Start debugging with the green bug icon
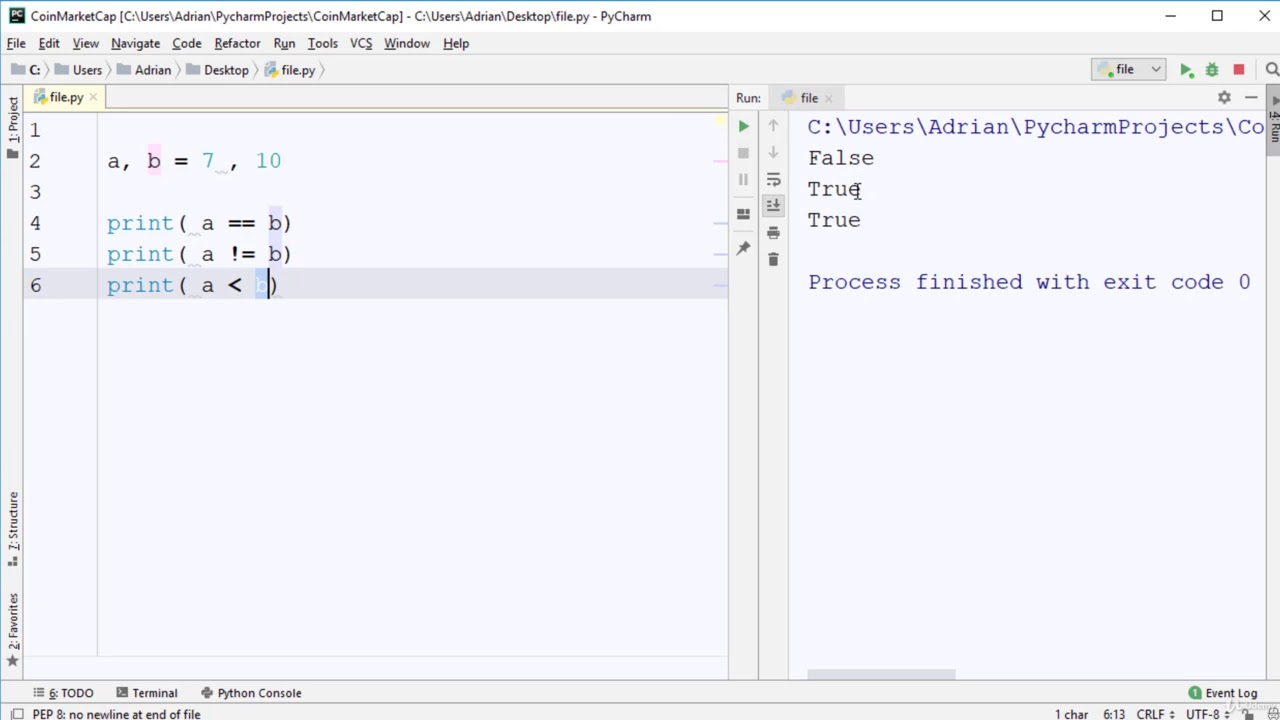Screen dimensions: 1280x720 (x=1212, y=70)
